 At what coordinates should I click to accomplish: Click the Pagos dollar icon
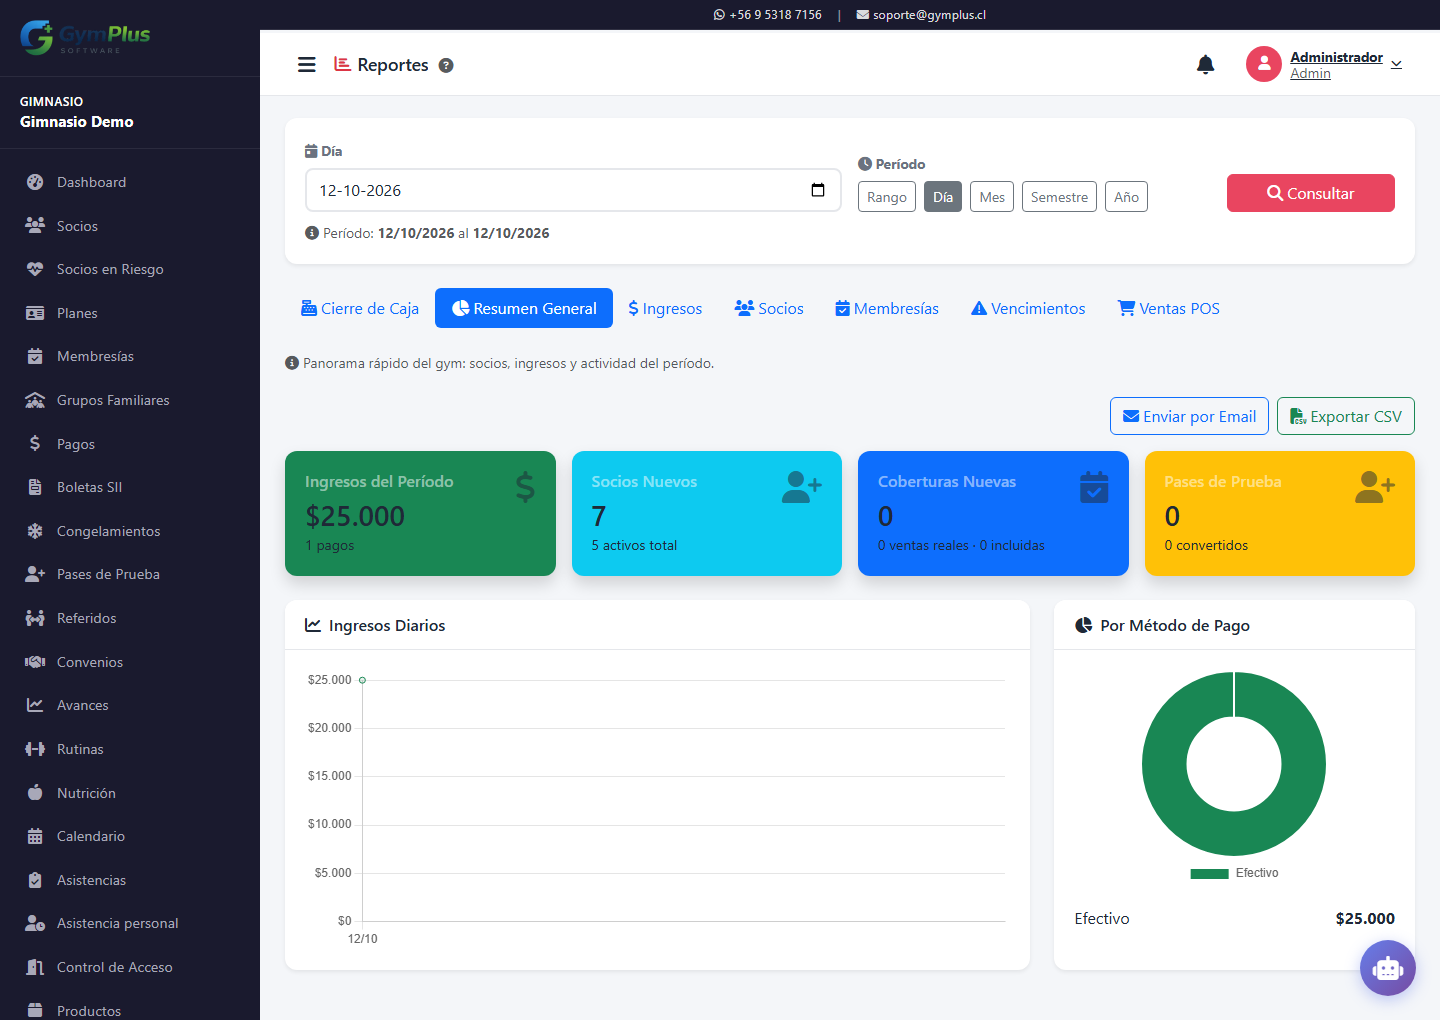click(35, 443)
